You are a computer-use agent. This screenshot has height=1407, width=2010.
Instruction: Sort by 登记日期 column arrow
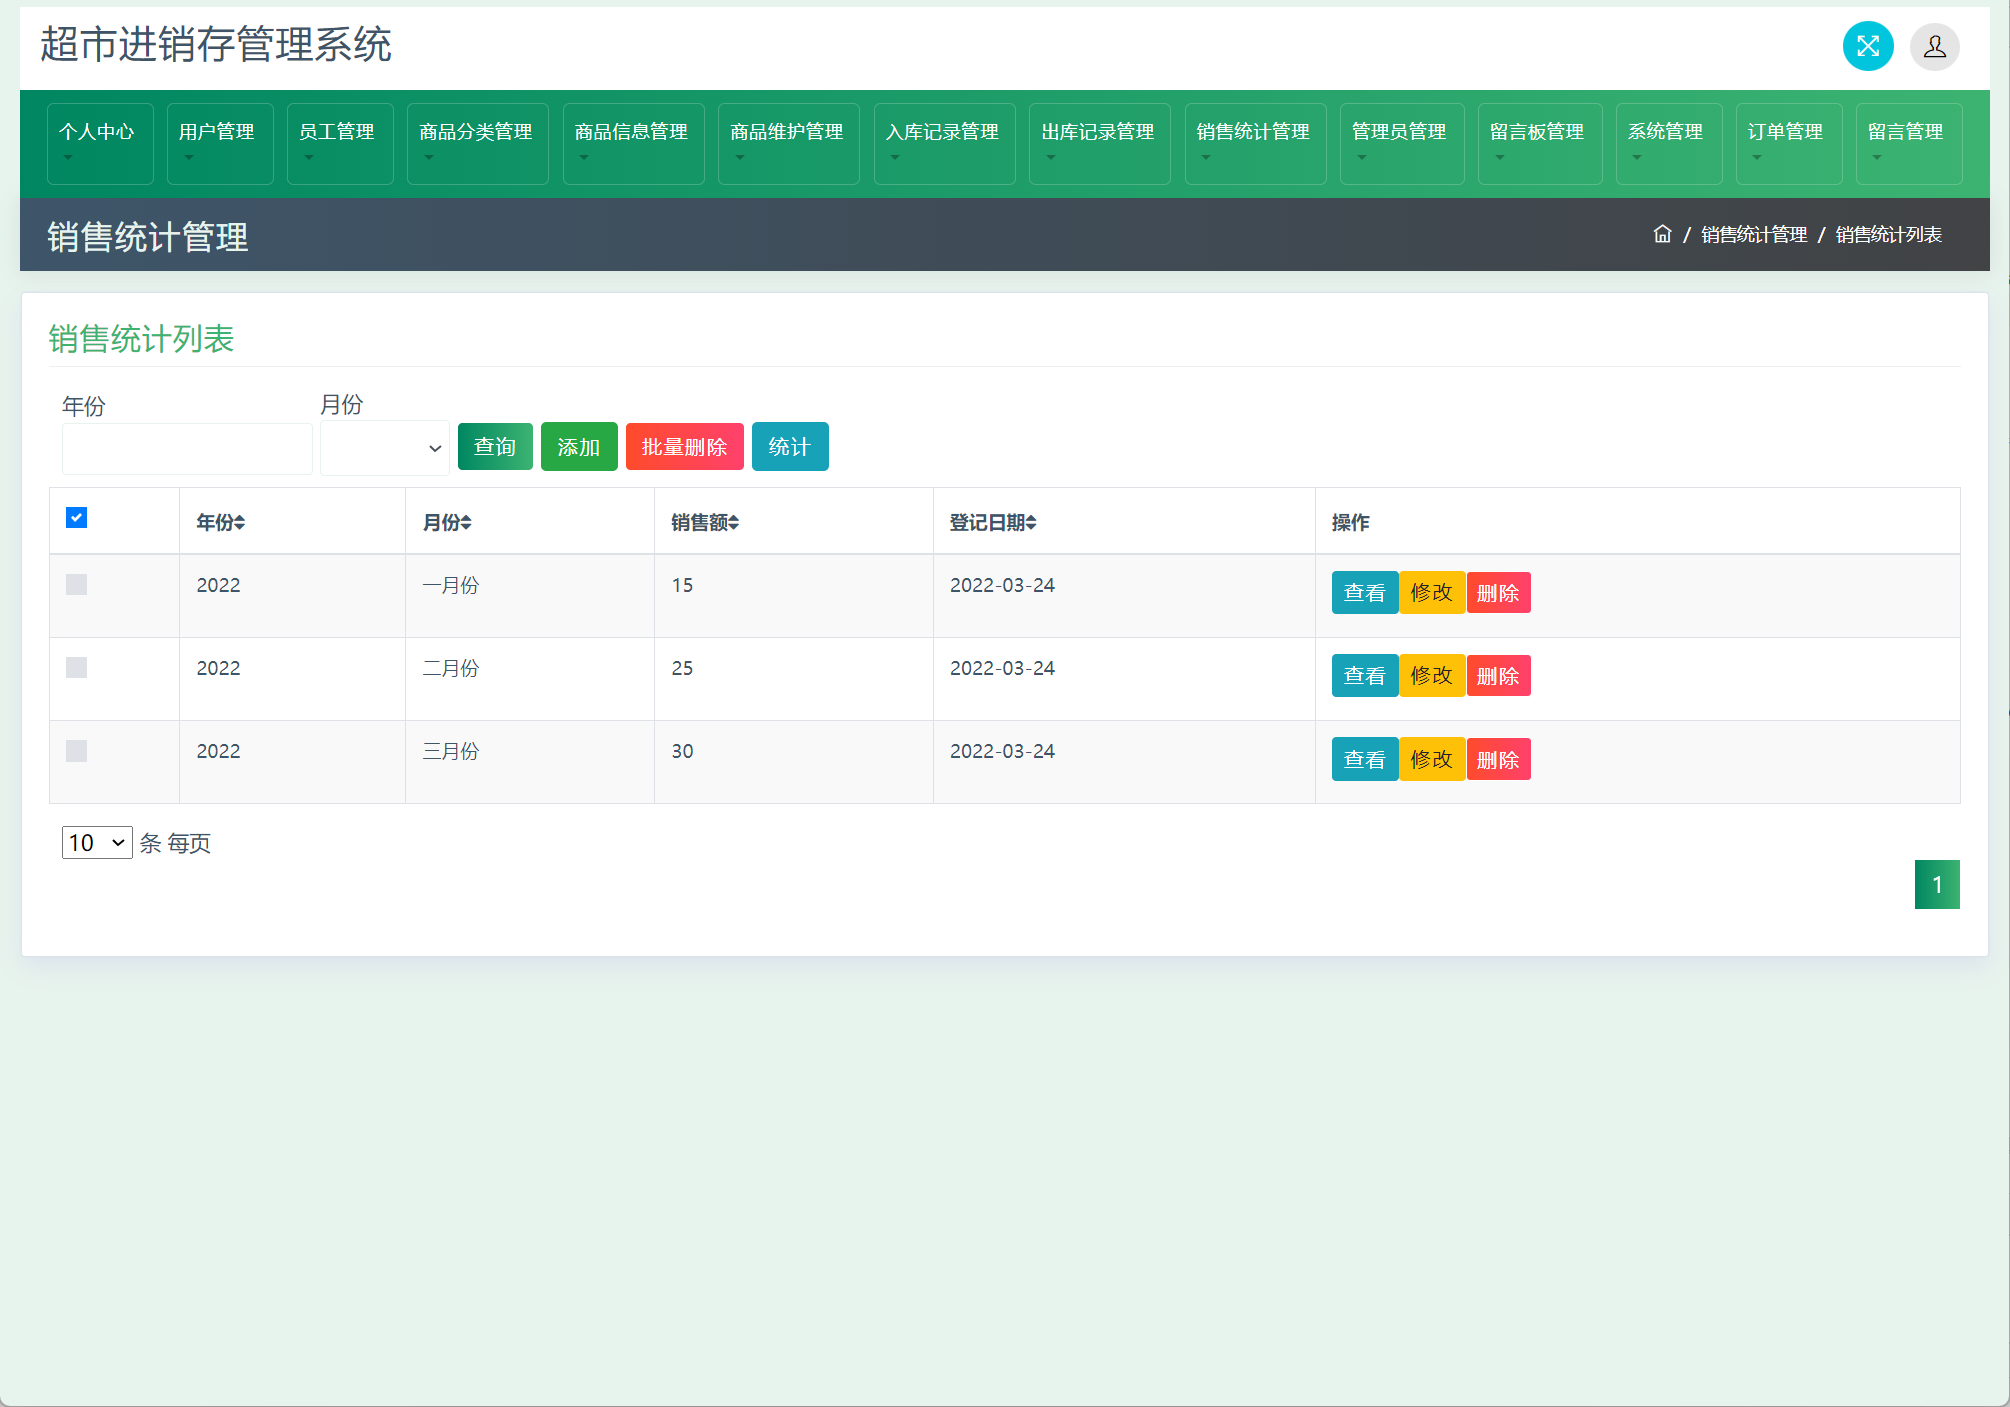pos(1031,523)
